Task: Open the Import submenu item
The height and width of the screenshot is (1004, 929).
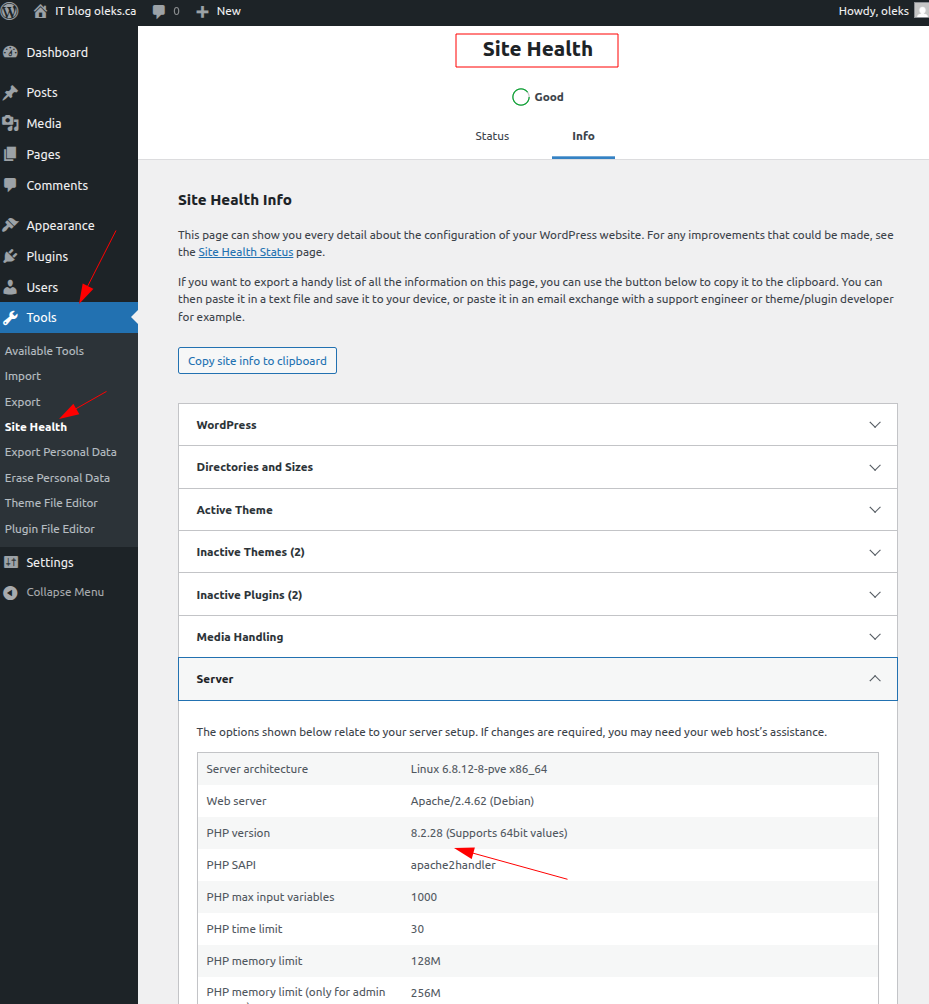Action: point(22,376)
